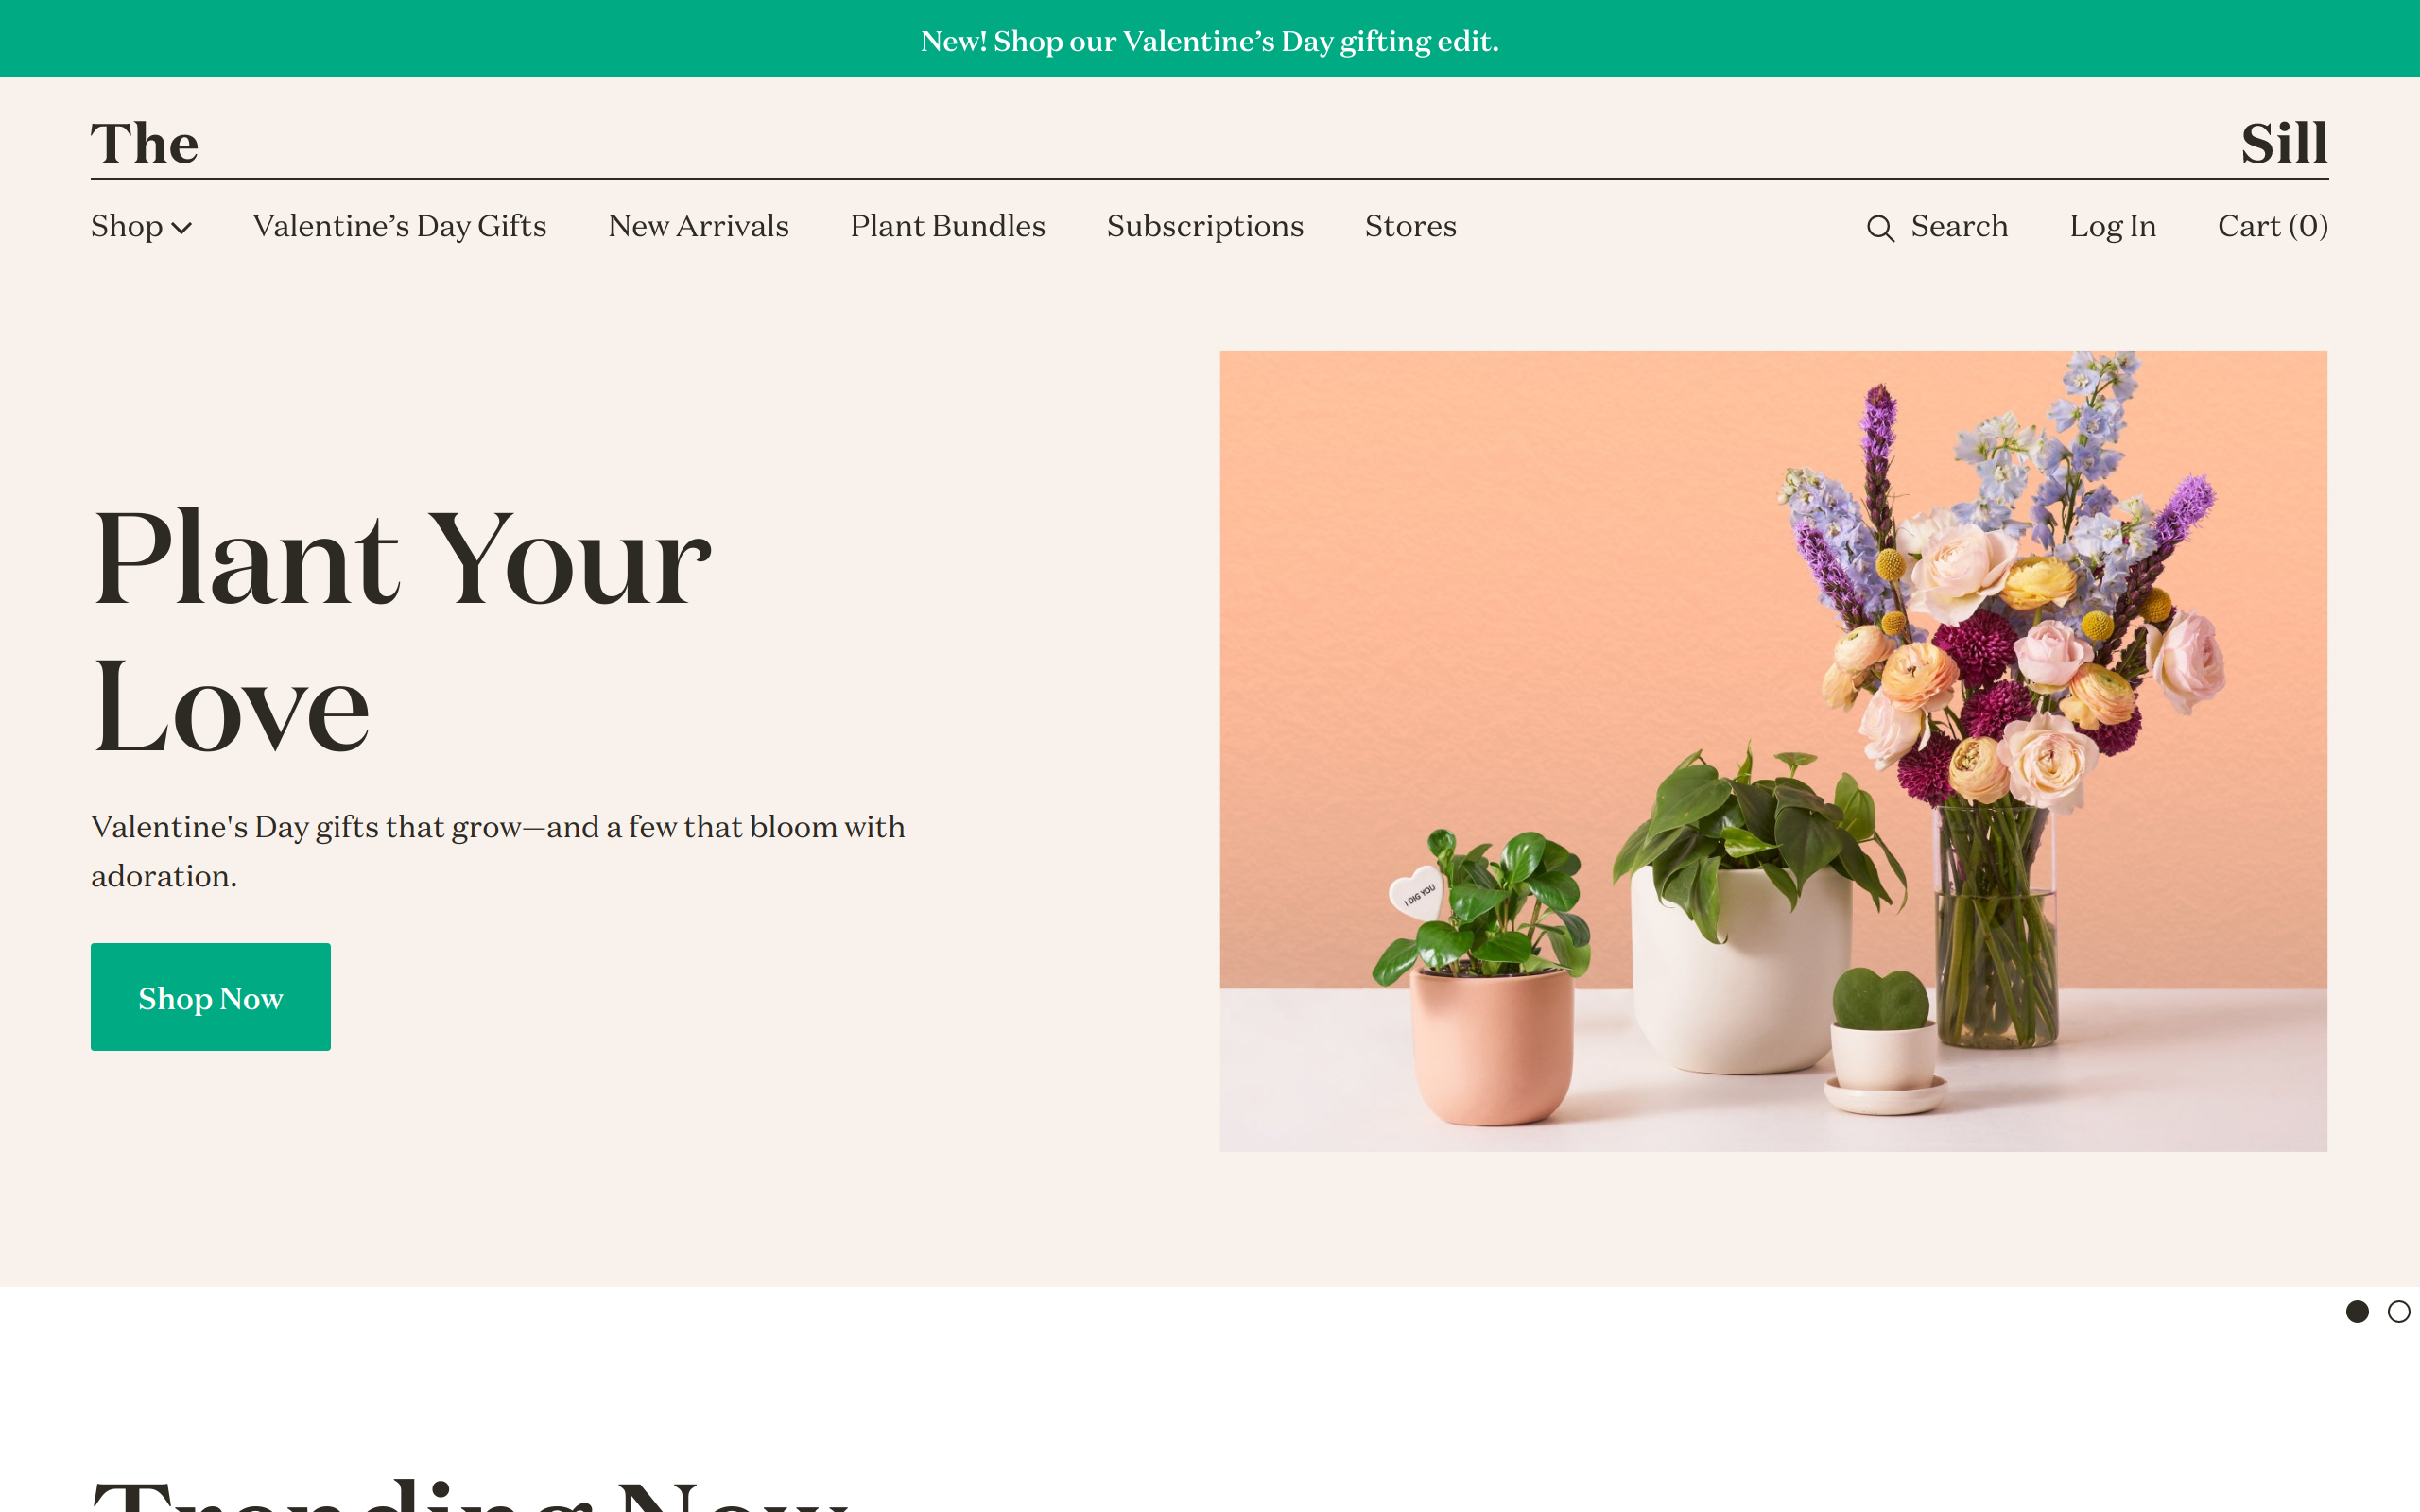Open the Subscriptions page
2420x1512 pixels.
tap(1205, 226)
